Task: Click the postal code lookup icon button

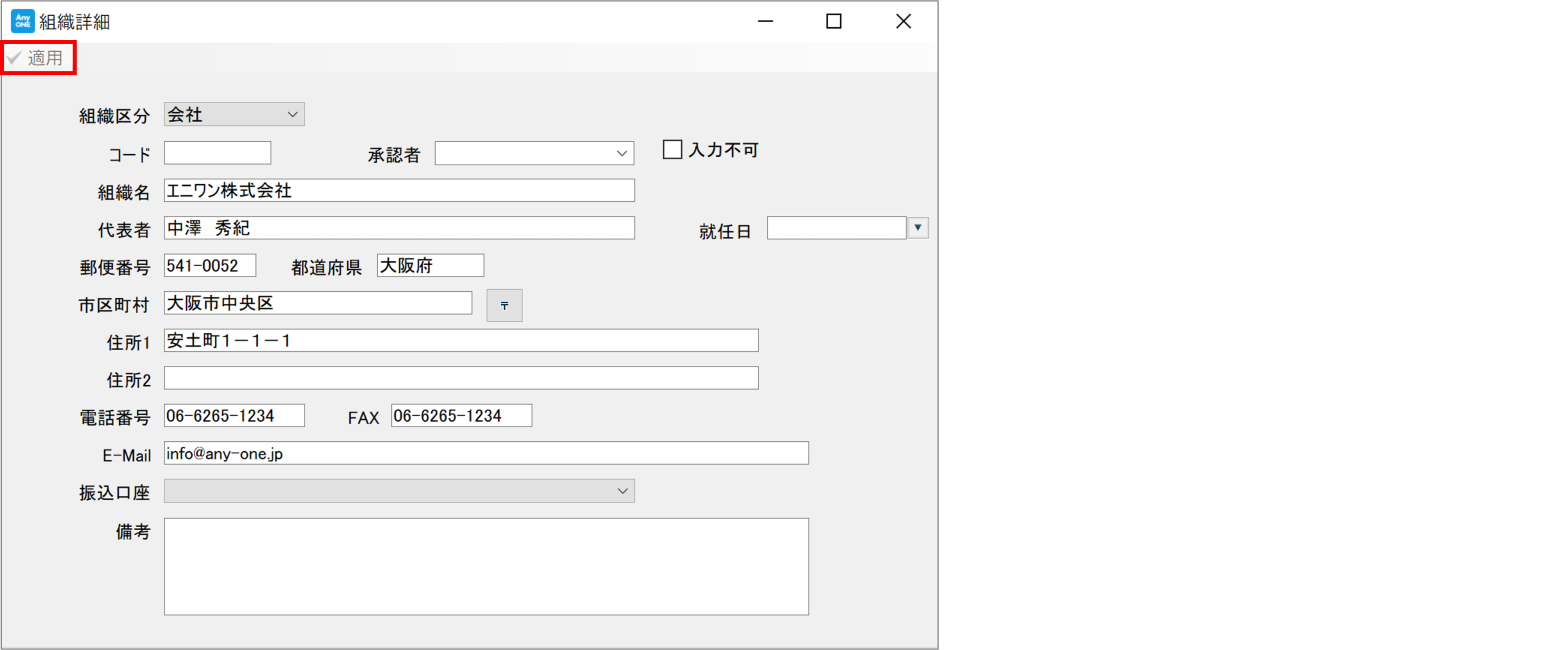Action: pyautogui.click(x=504, y=306)
